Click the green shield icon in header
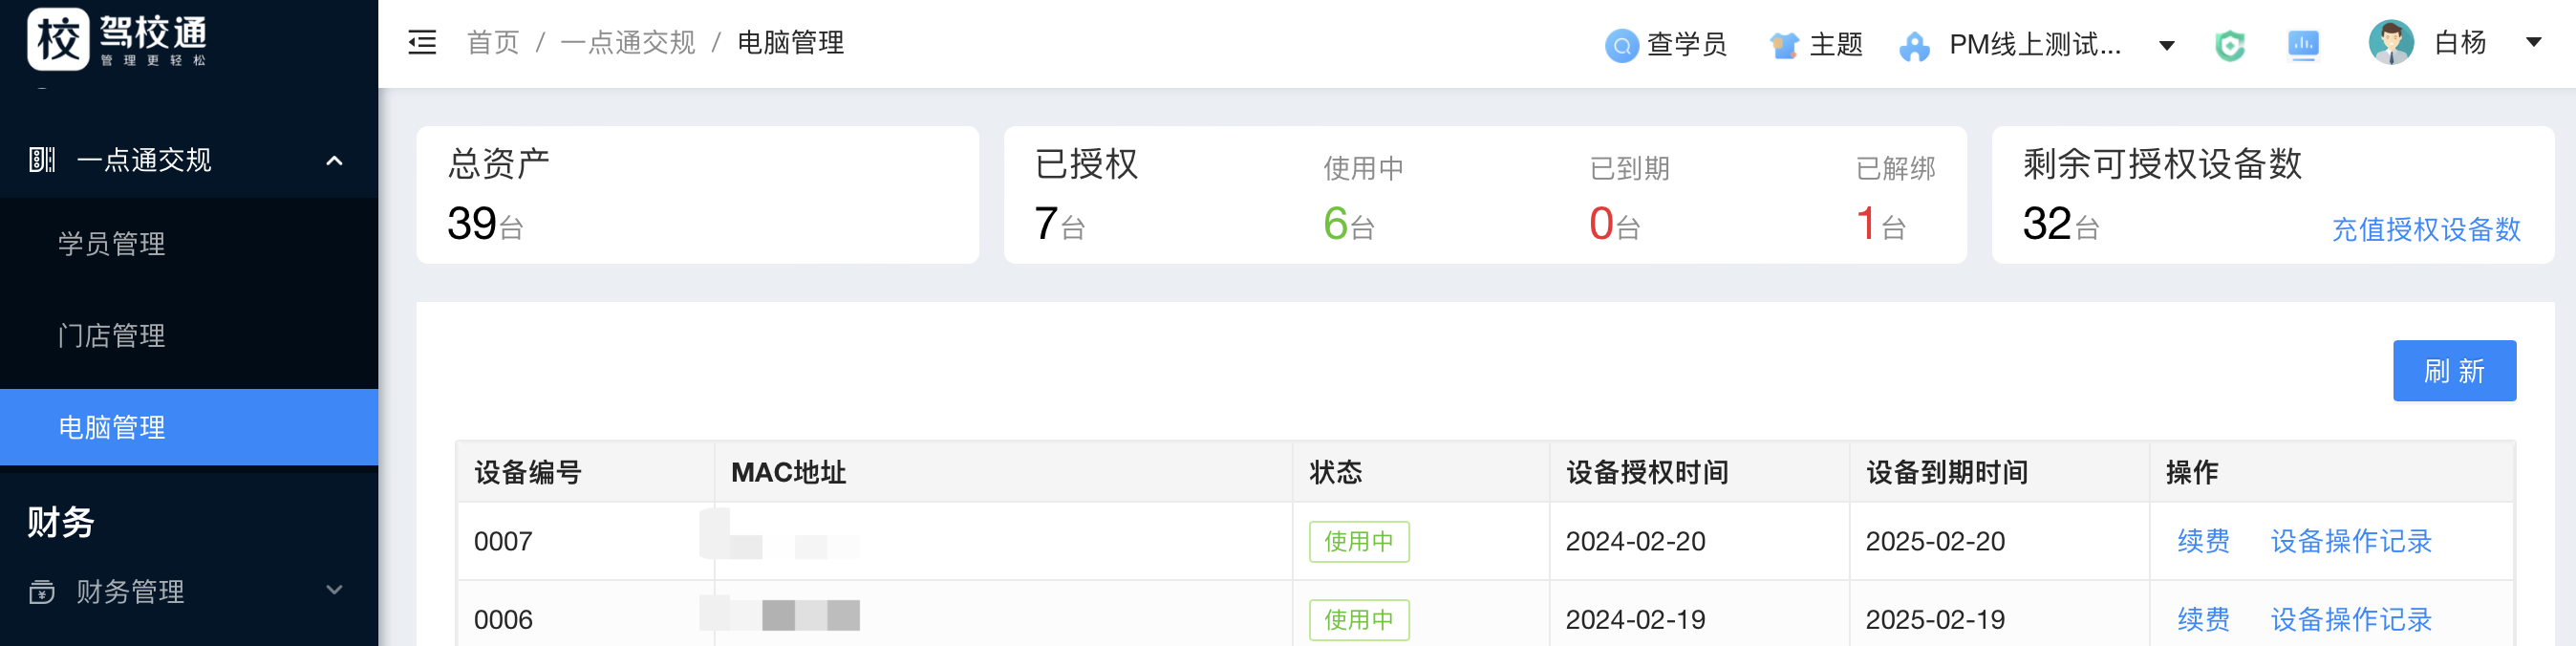The image size is (2576, 646). click(2230, 45)
